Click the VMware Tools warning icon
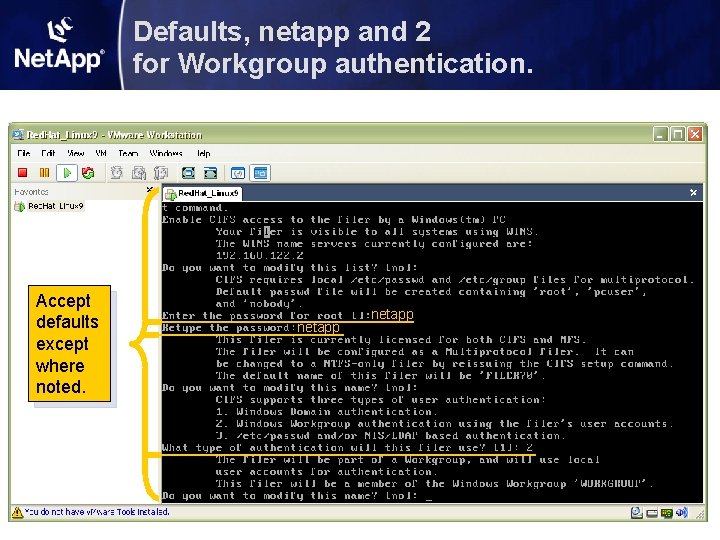Image resolution: width=720 pixels, height=540 pixels. (17, 512)
